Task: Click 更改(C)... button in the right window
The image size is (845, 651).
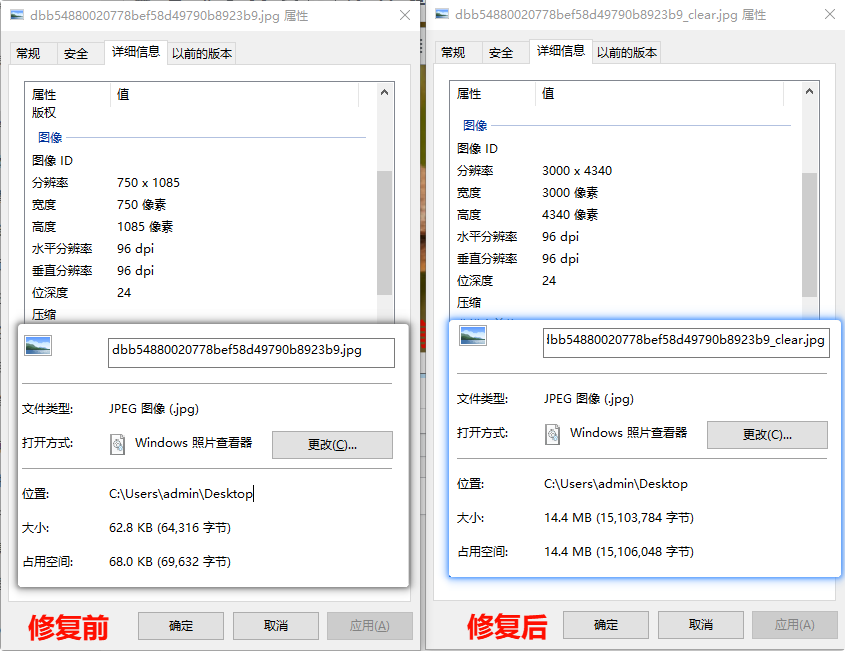Action: pyautogui.click(x=767, y=434)
